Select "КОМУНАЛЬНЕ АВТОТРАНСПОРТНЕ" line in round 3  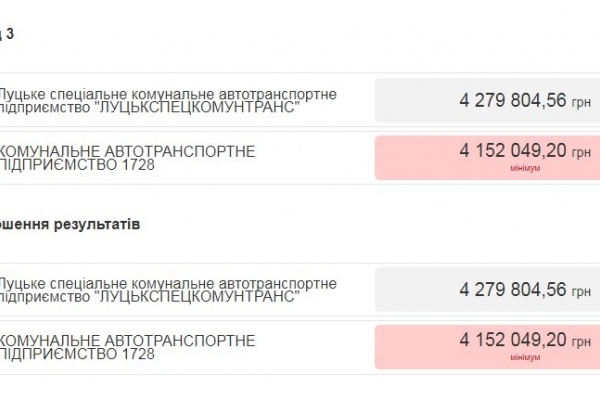tap(127, 150)
